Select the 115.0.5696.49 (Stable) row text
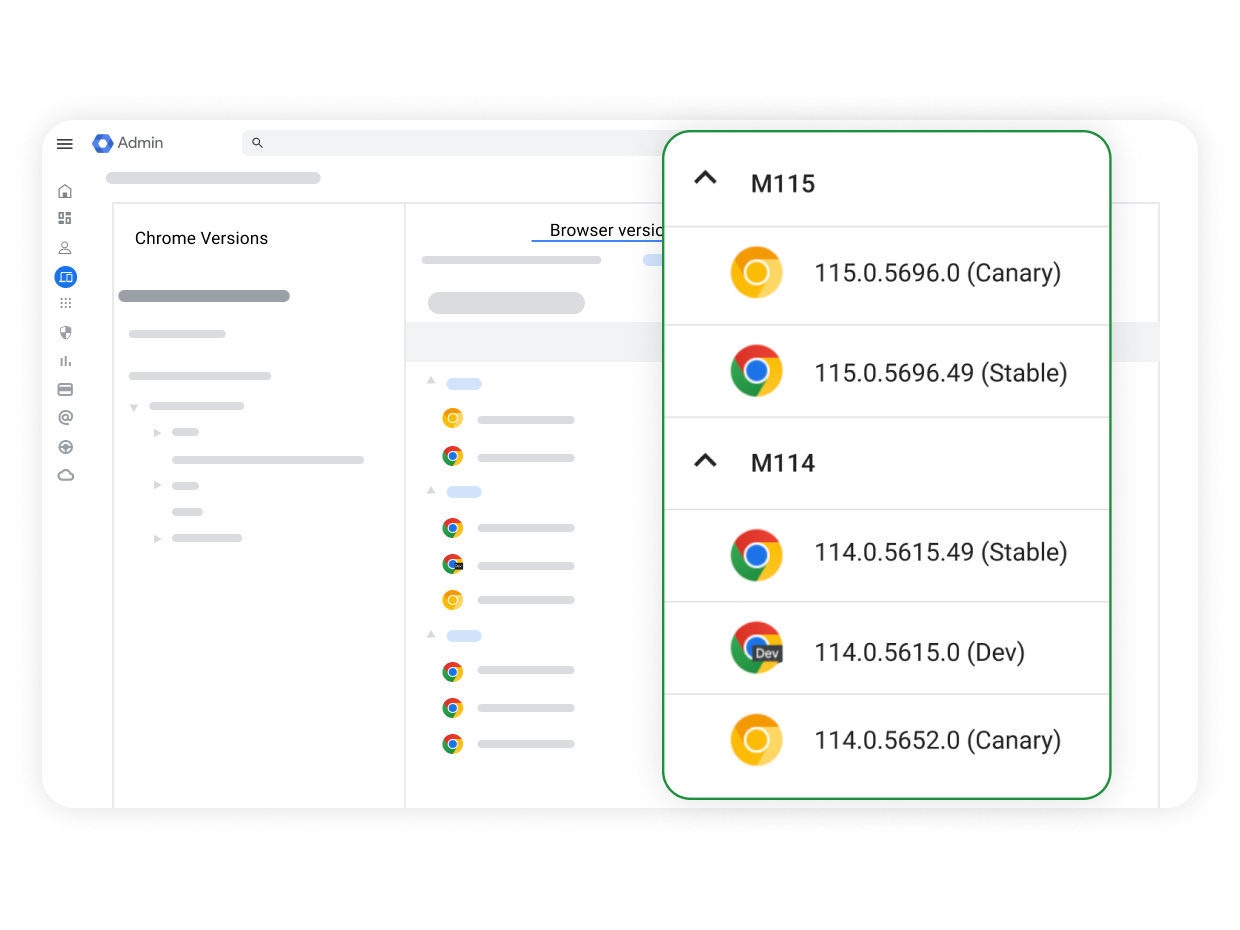1240x930 pixels. coord(941,373)
